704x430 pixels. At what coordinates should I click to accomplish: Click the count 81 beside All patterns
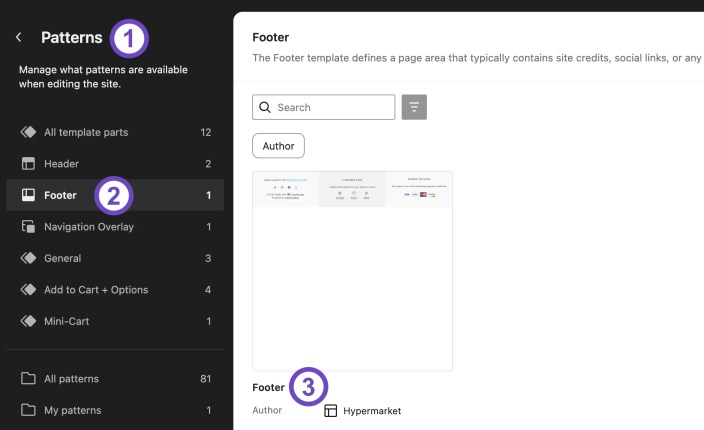pos(206,378)
